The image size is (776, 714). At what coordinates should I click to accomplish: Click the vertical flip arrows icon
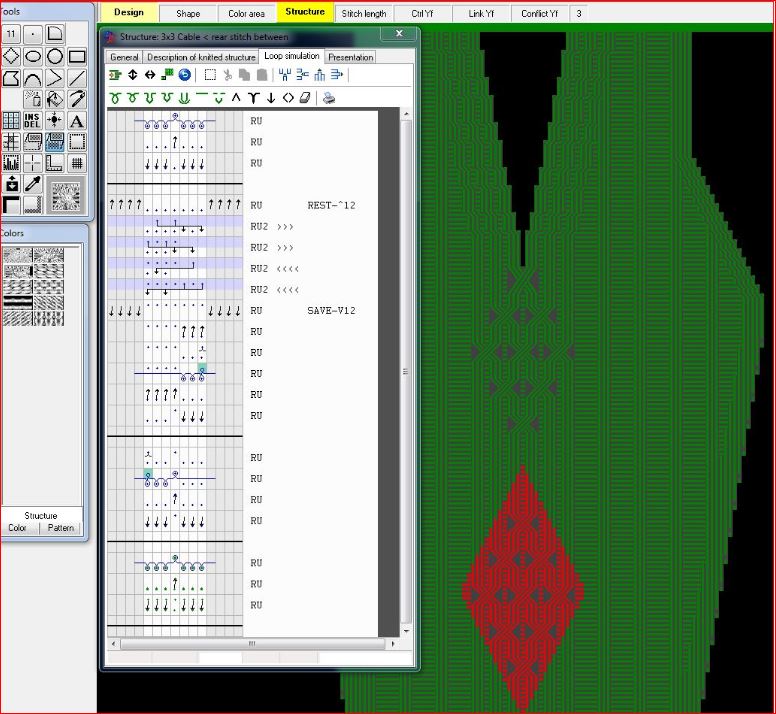click(133, 75)
